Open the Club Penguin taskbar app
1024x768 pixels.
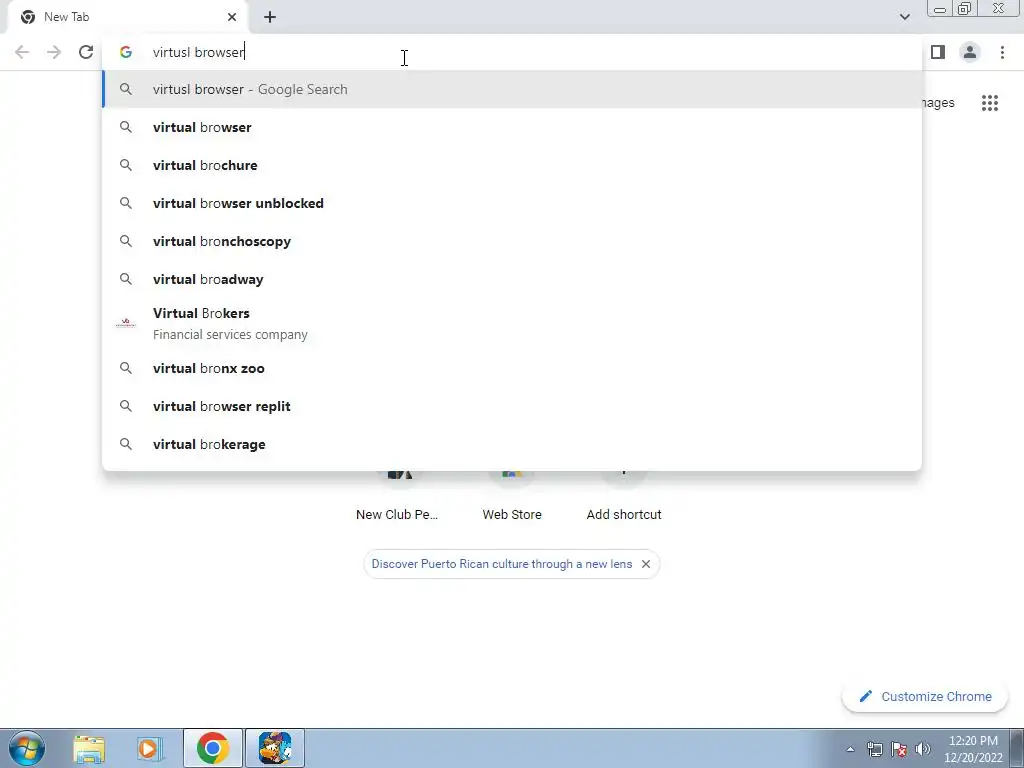tap(275, 748)
